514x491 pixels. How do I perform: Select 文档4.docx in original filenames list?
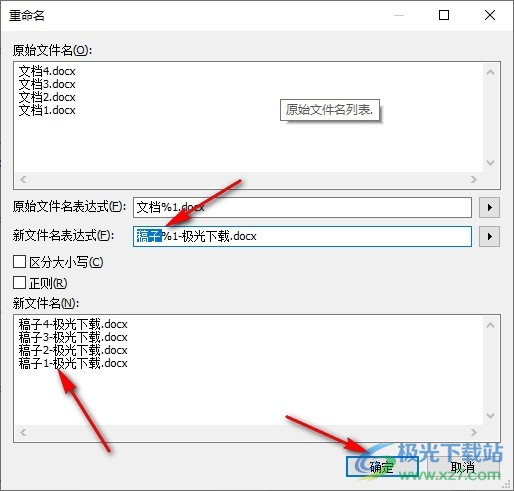[x=47, y=71]
